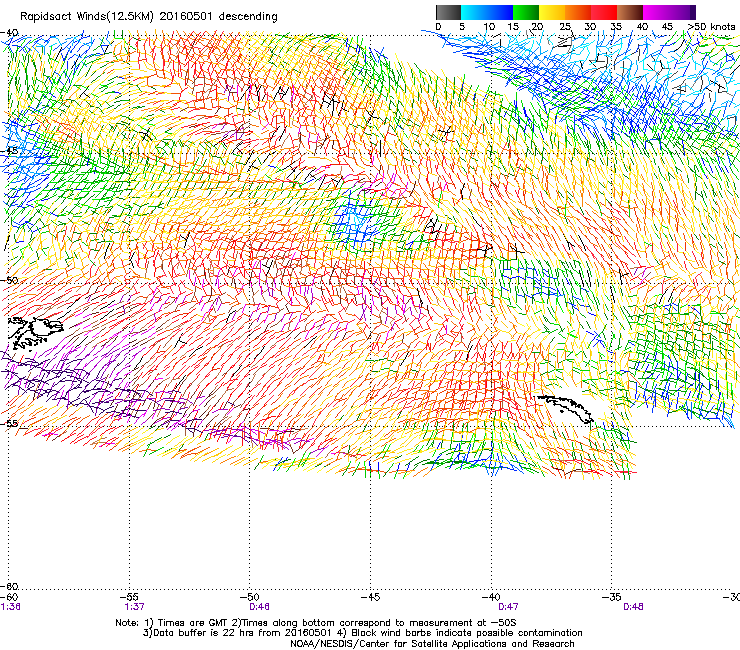740x650 pixels.
Task: Click the -45 longitude axis label
Action: click(x=371, y=597)
